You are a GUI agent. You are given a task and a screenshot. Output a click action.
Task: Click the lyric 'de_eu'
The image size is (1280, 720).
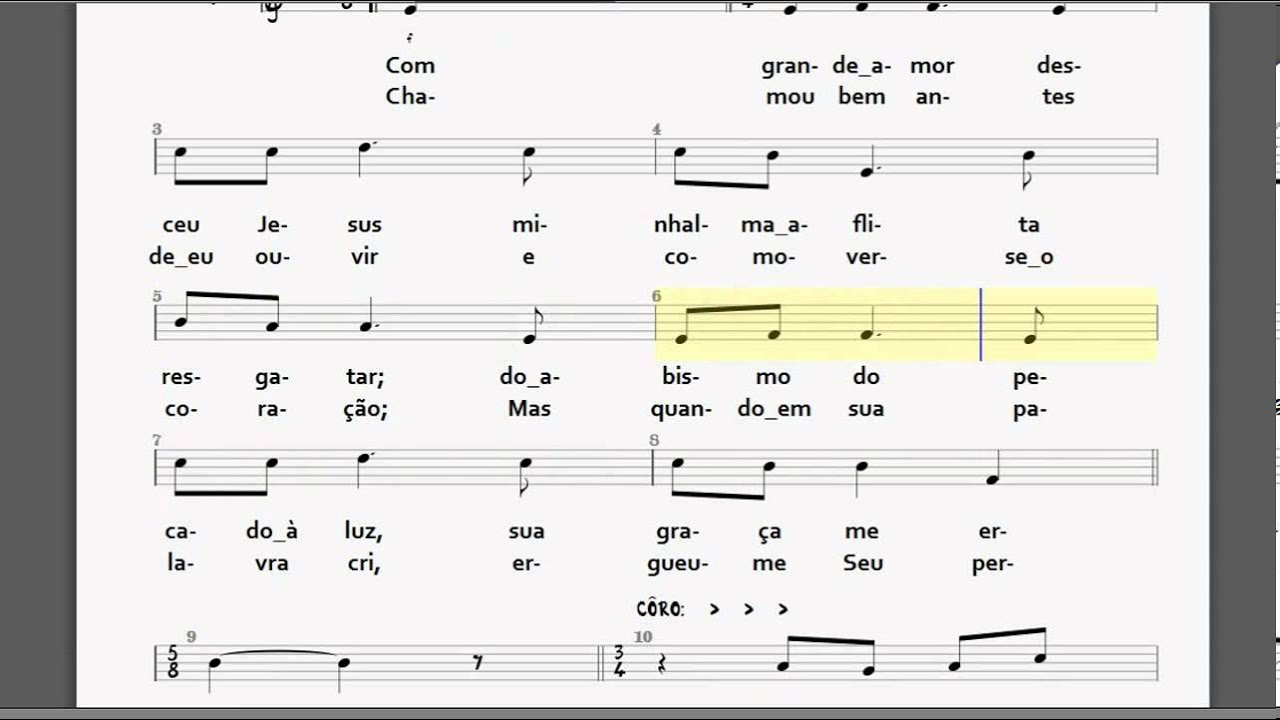coord(181,257)
